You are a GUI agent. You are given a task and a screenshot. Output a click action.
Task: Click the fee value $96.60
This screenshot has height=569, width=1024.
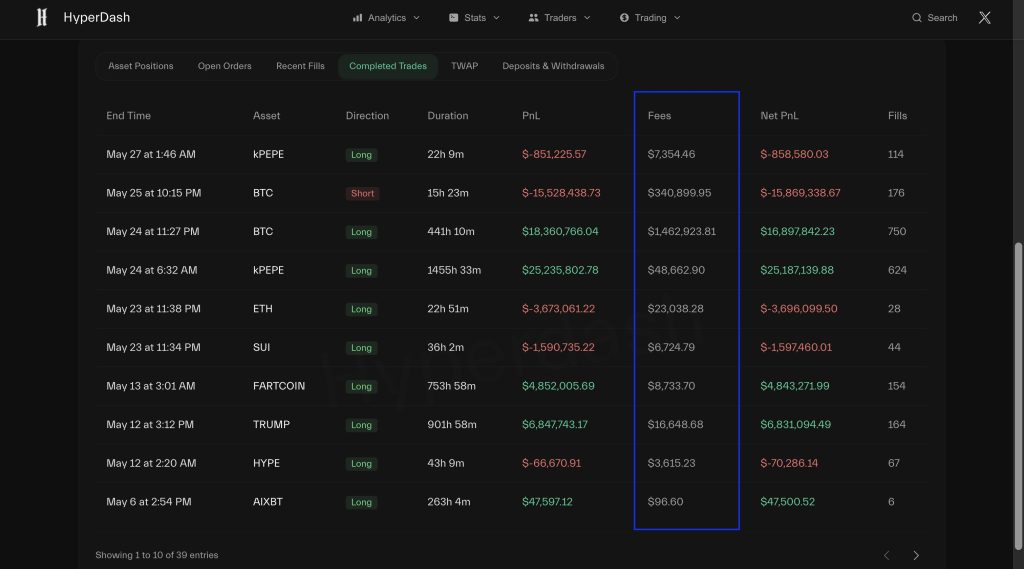click(x=665, y=502)
